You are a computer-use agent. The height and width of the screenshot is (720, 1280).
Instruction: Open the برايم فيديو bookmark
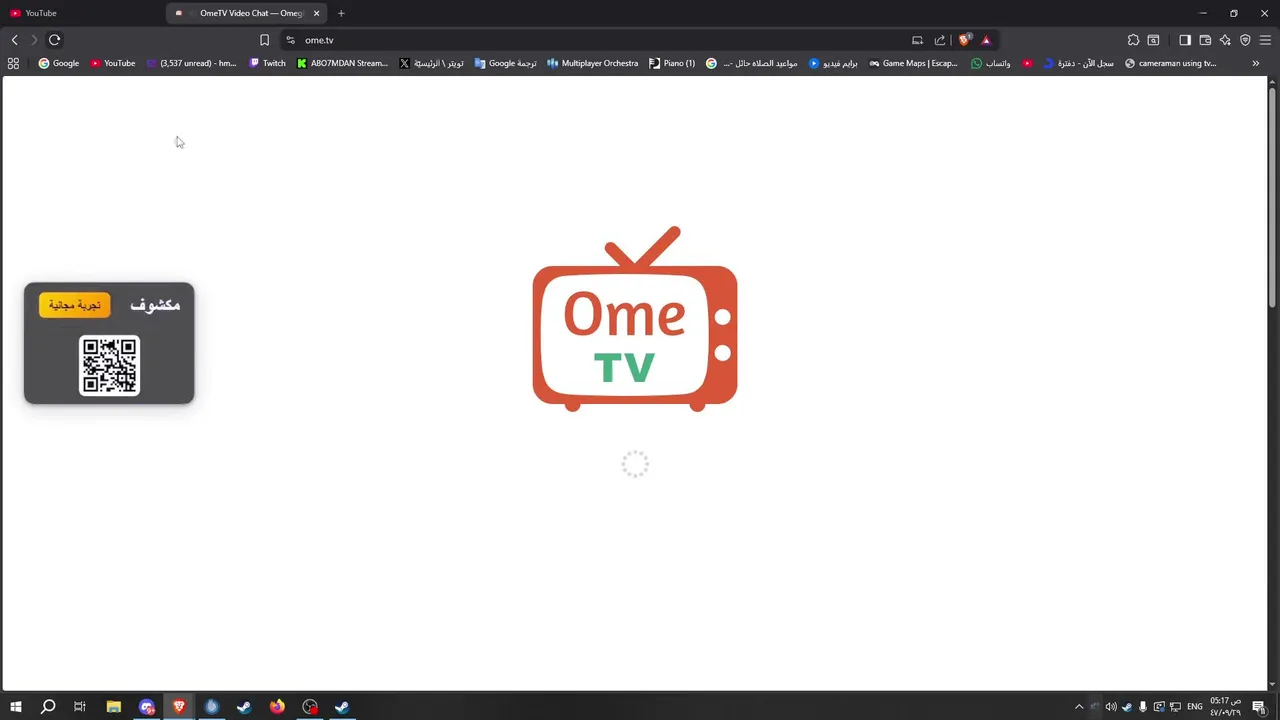click(x=833, y=63)
